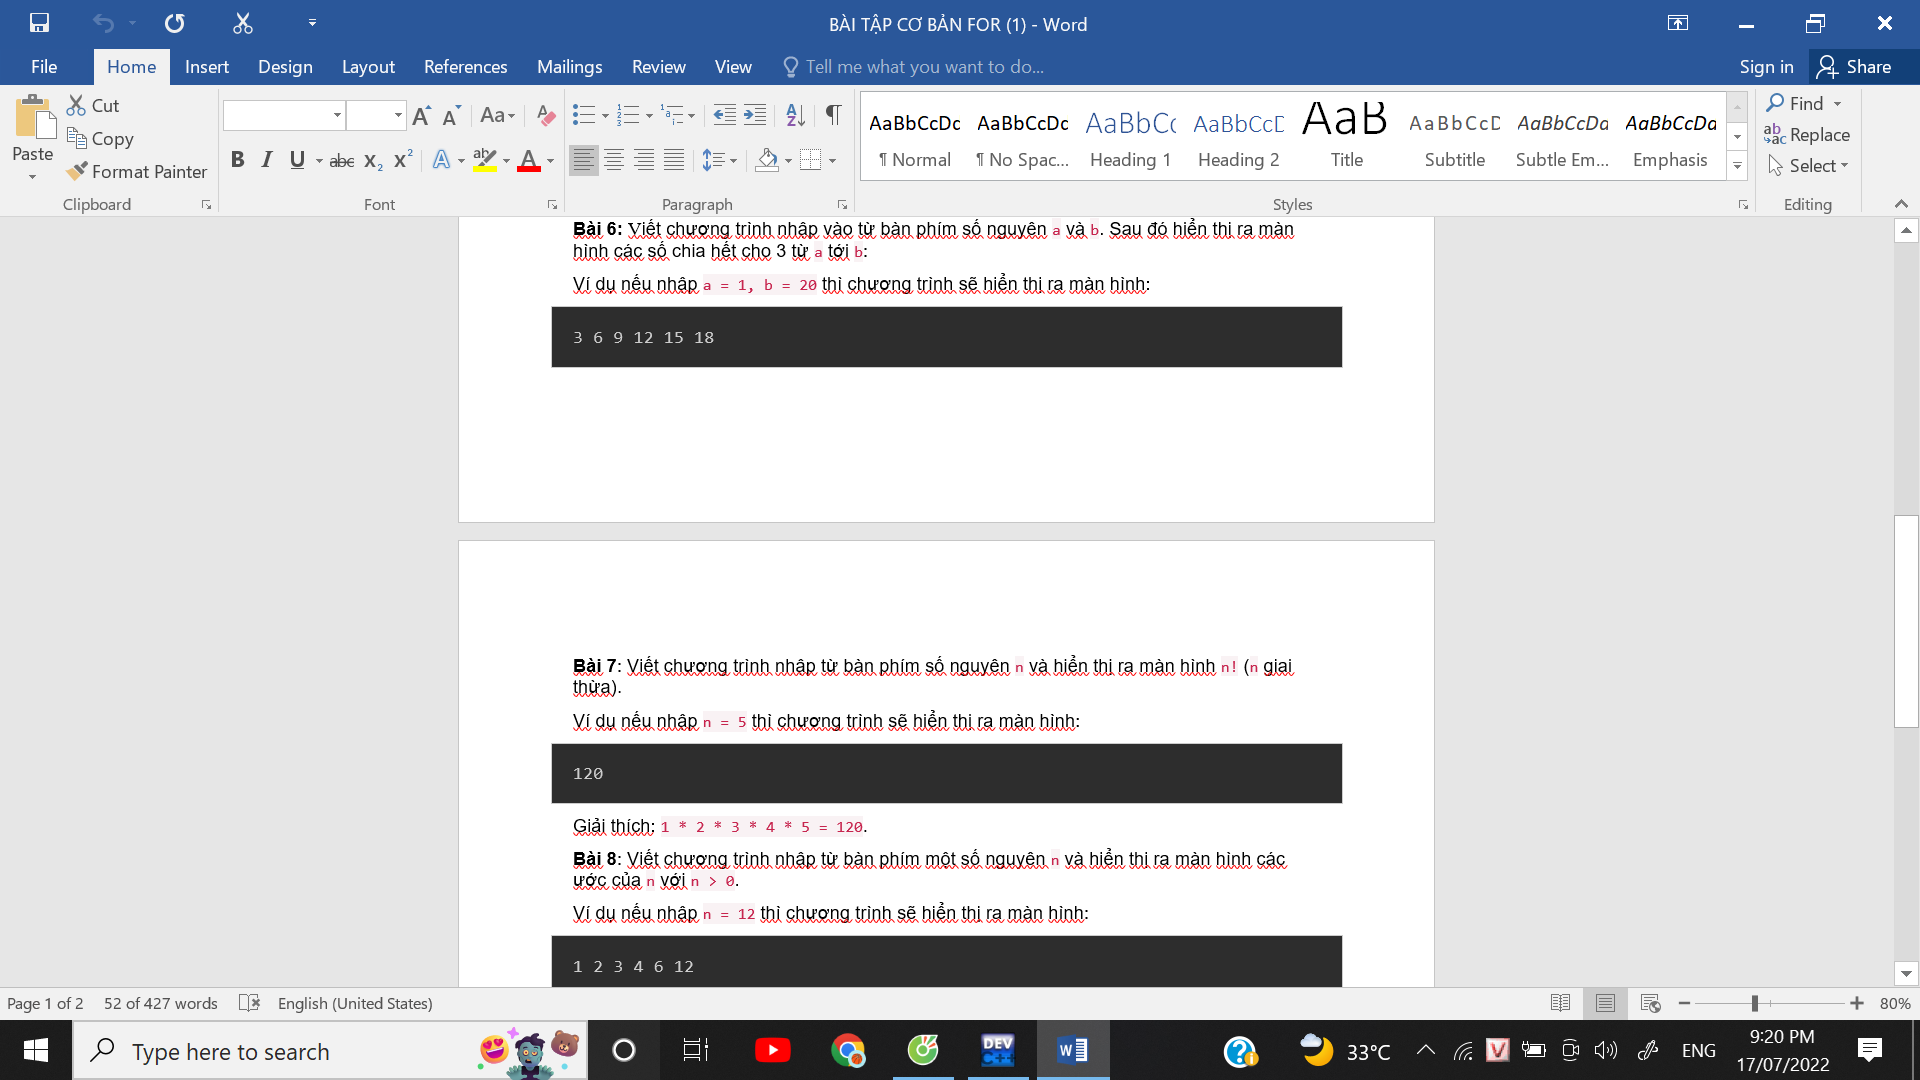Screen dimensions: 1920x1080
Task: Click the Format Painter brush
Action: (x=137, y=172)
